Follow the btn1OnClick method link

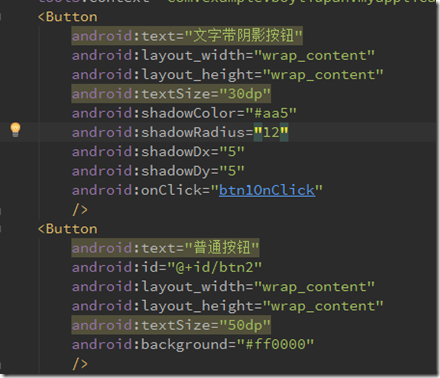point(267,190)
